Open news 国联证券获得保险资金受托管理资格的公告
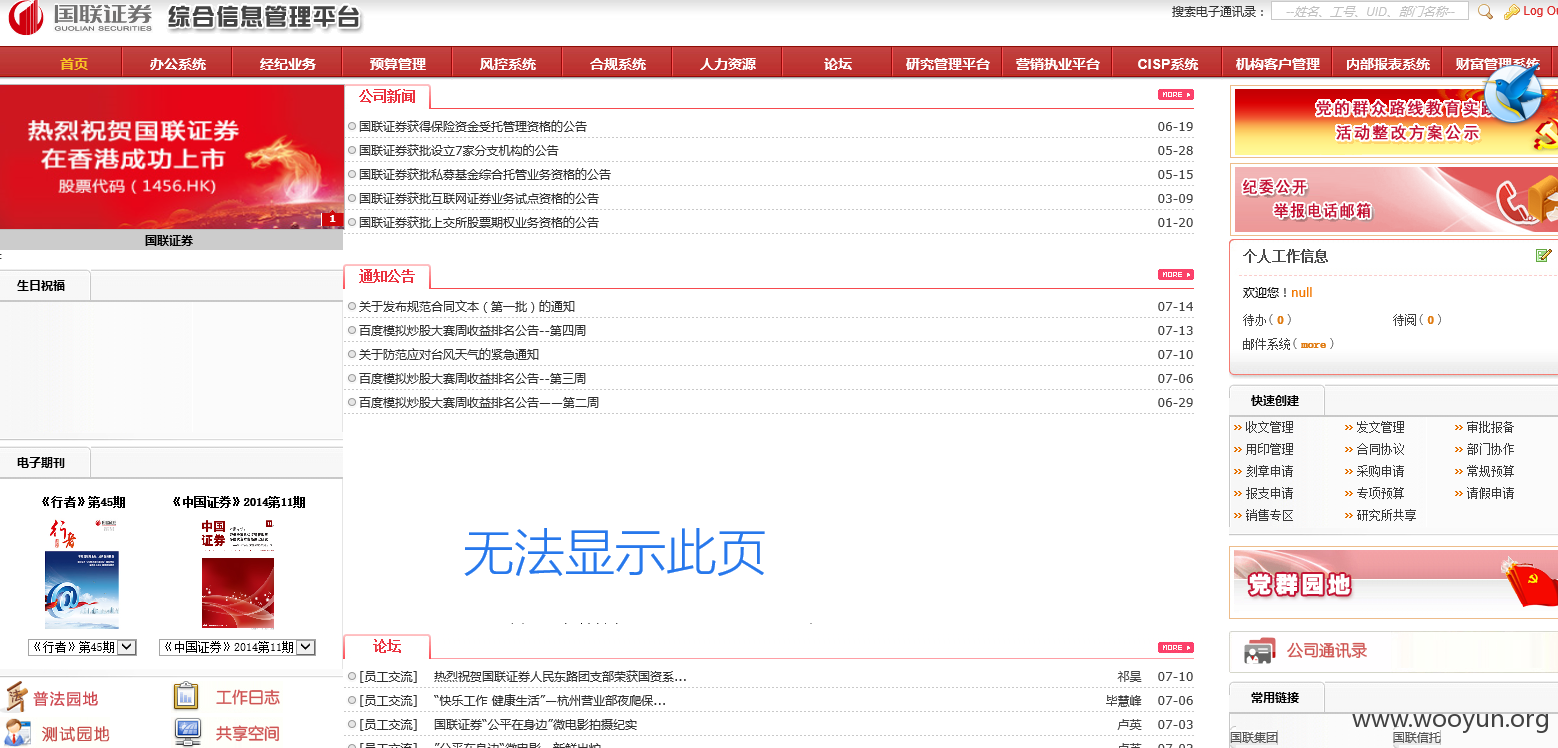Image resolution: width=1558 pixels, height=748 pixels. tap(473, 127)
